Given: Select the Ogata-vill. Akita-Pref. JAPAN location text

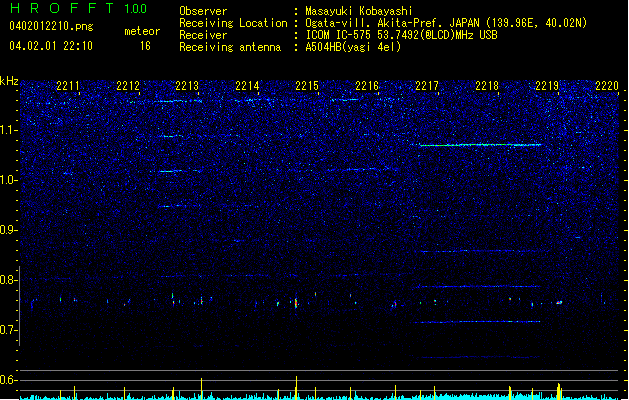Looking at the screenshot, I should point(446,23).
